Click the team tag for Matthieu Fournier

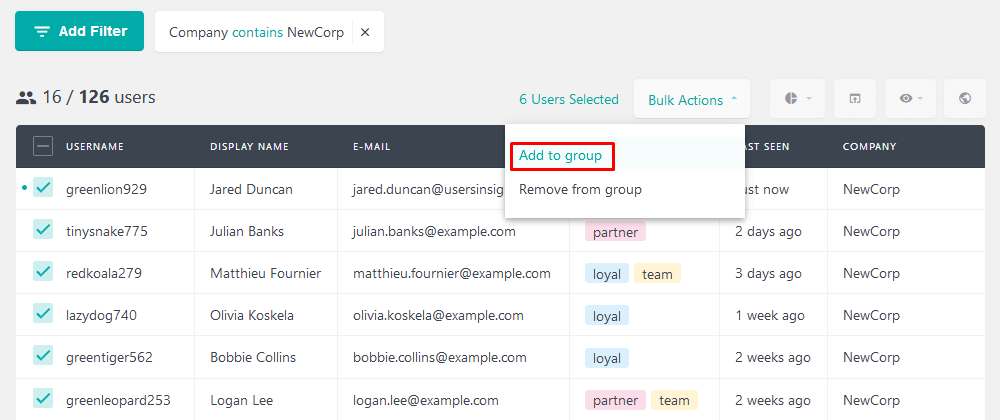(657, 274)
